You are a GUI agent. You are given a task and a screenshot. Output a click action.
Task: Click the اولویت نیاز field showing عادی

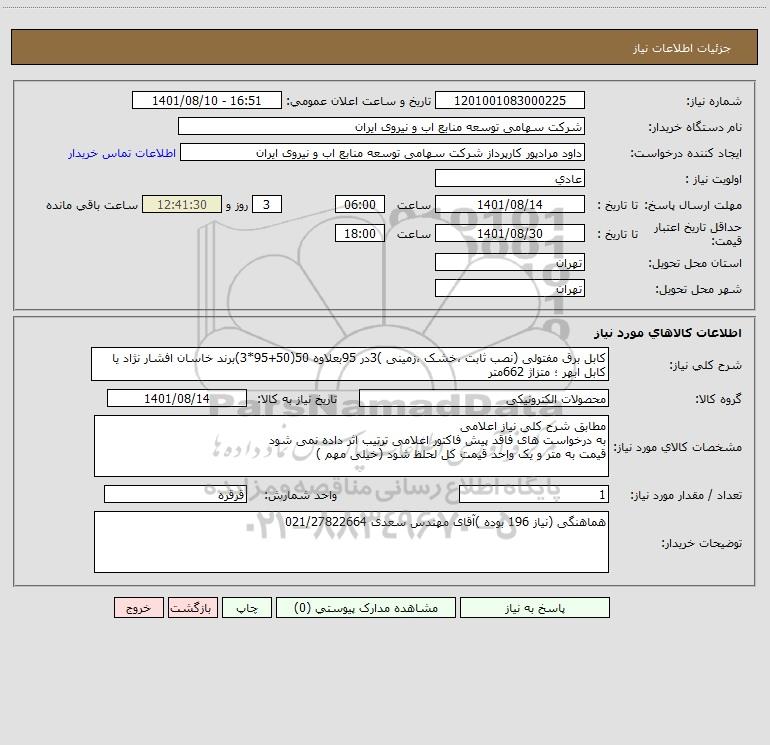click(510, 179)
